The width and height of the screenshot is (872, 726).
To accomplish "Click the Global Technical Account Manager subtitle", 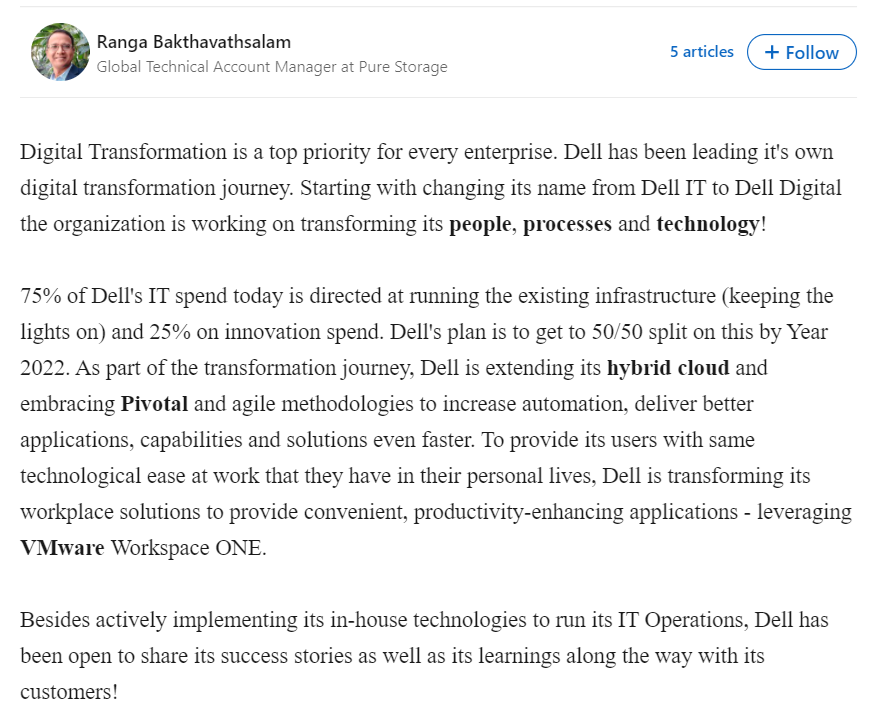I will coord(272,67).
